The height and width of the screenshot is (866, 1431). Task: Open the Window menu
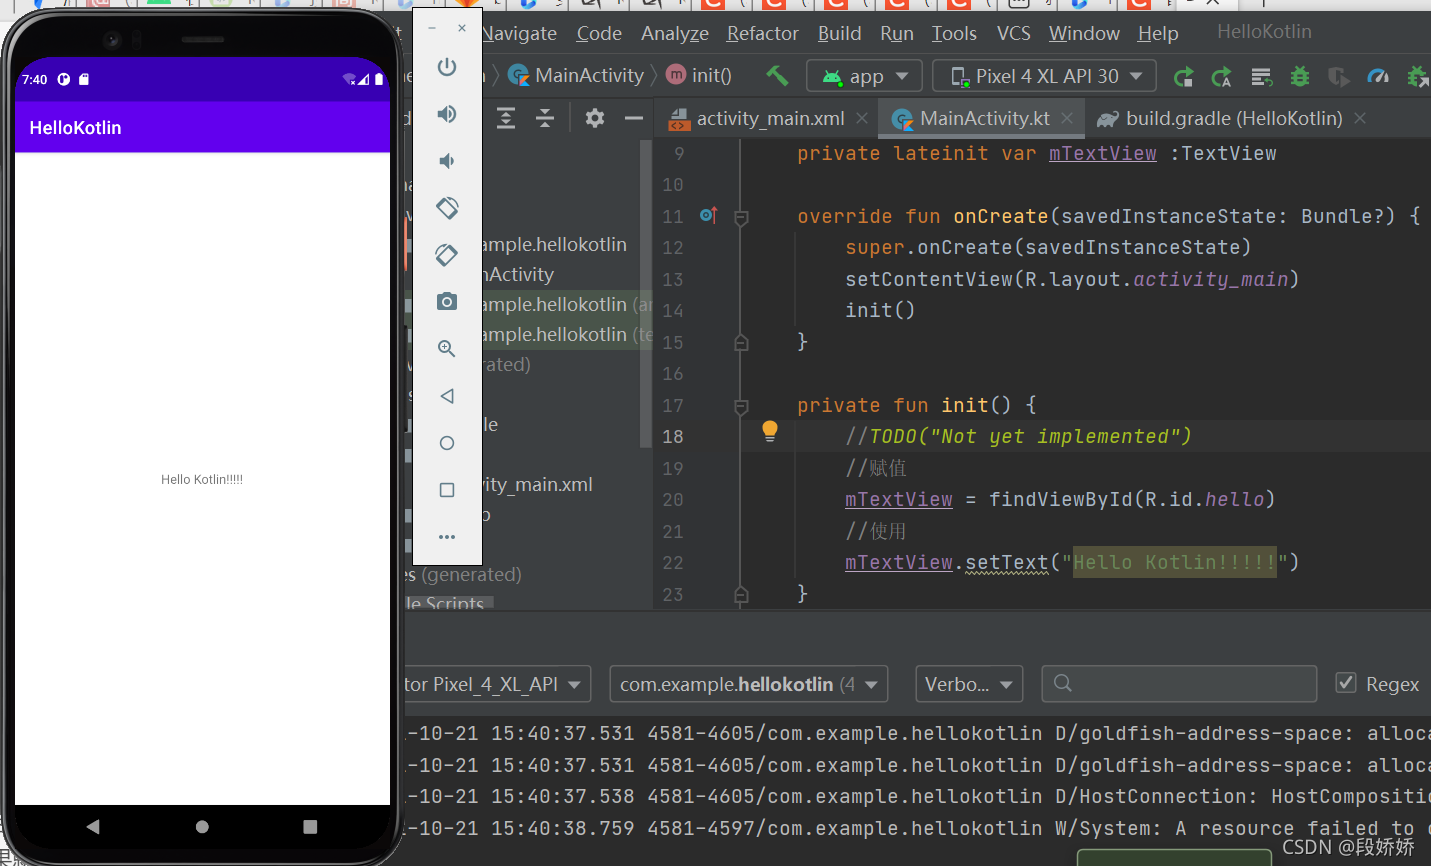click(x=1084, y=33)
